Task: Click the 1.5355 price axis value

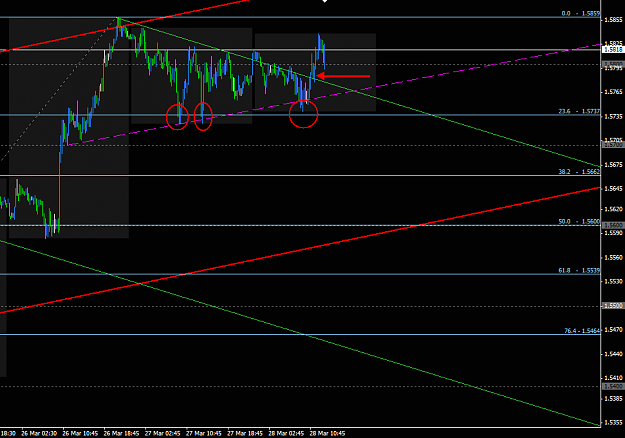Action: point(613,422)
